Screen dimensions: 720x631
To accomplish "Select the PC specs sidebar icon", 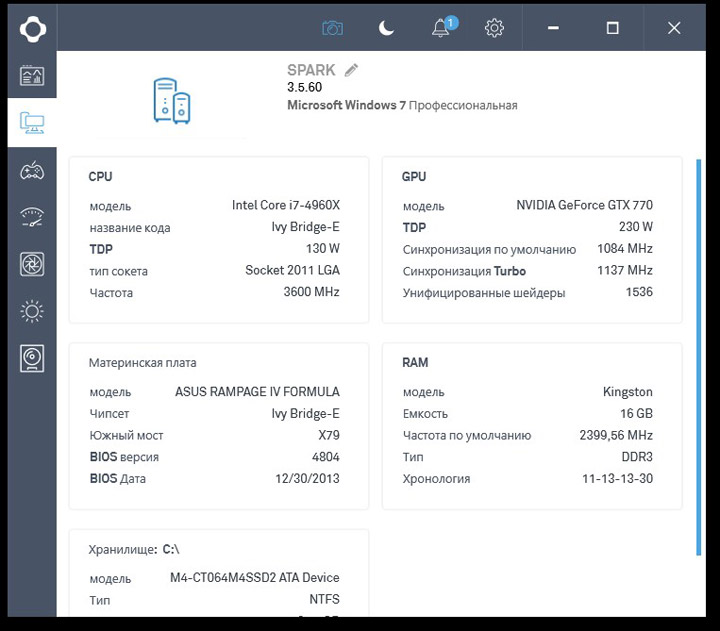I will point(32,123).
